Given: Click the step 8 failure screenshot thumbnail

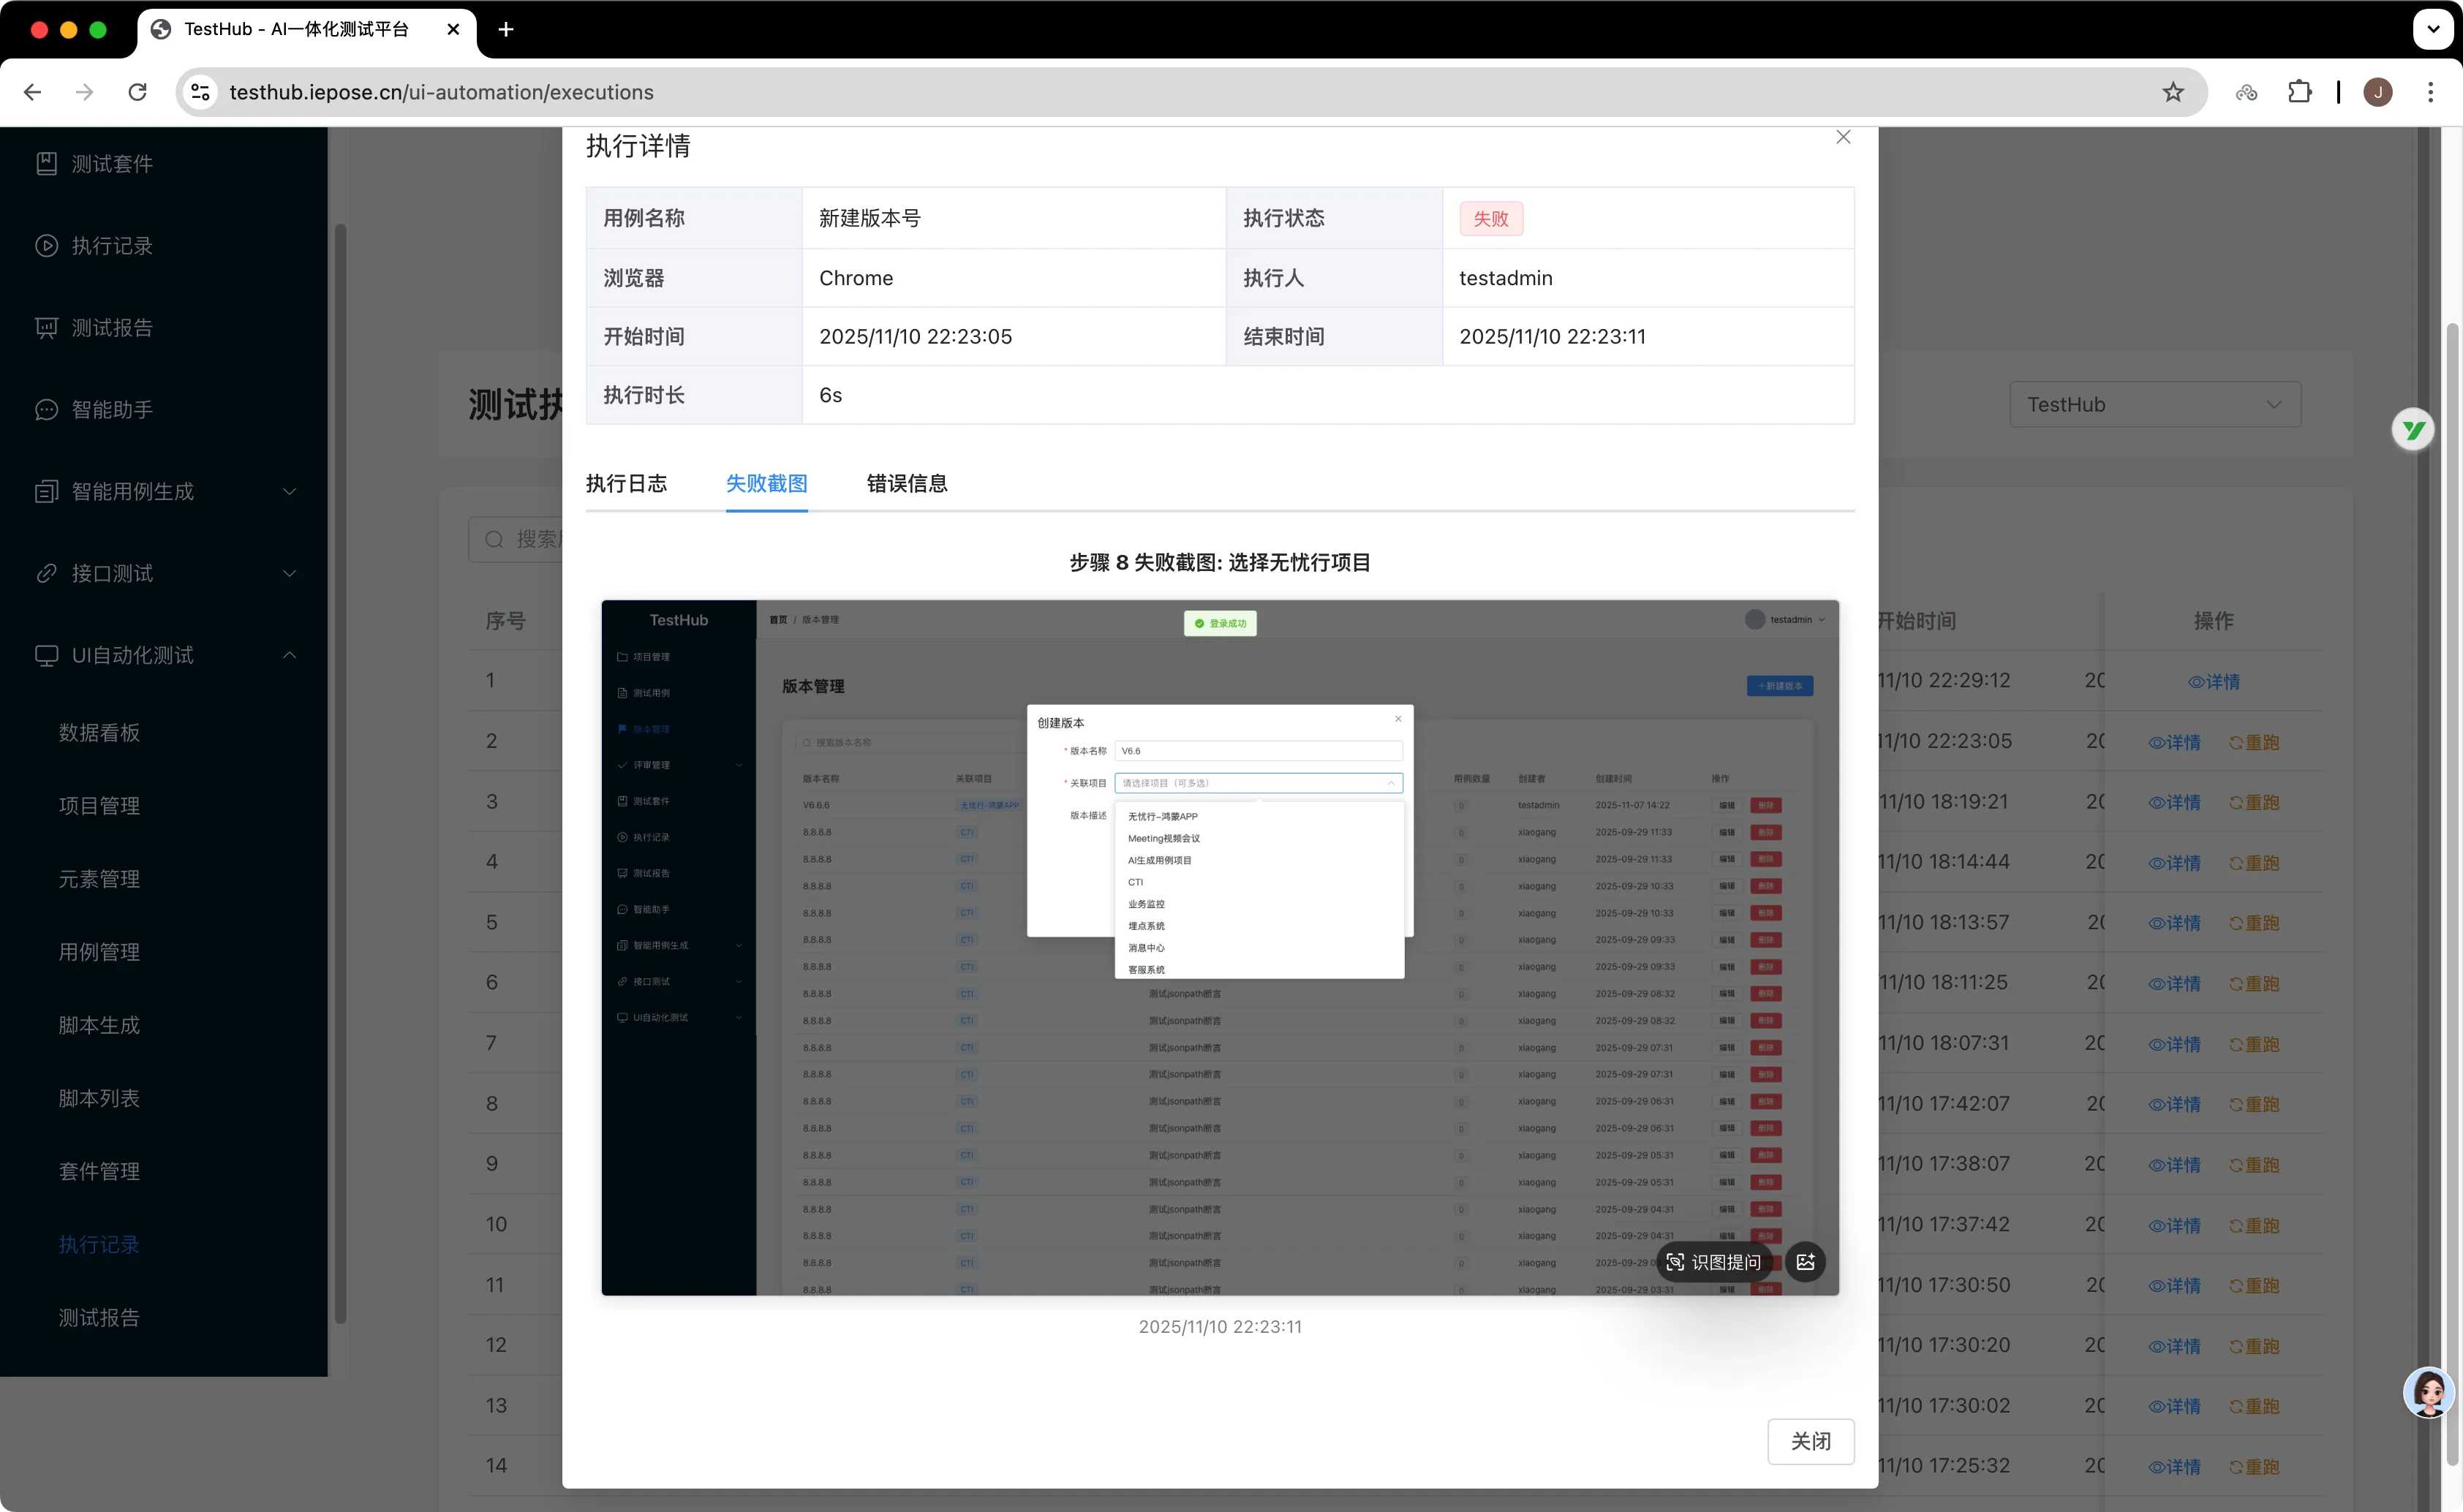Looking at the screenshot, I should [1219, 947].
